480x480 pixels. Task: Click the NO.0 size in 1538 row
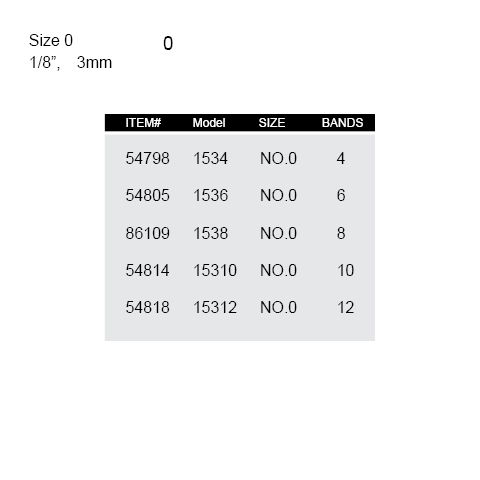278,233
